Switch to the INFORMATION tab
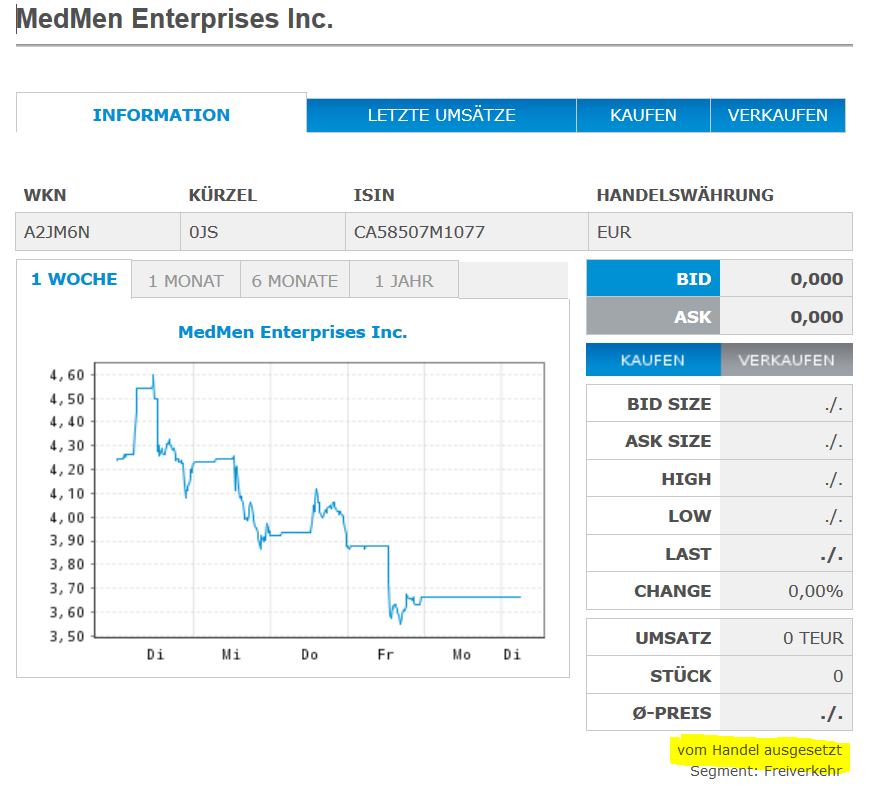The height and width of the screenshot is (791, 885). 161,115
